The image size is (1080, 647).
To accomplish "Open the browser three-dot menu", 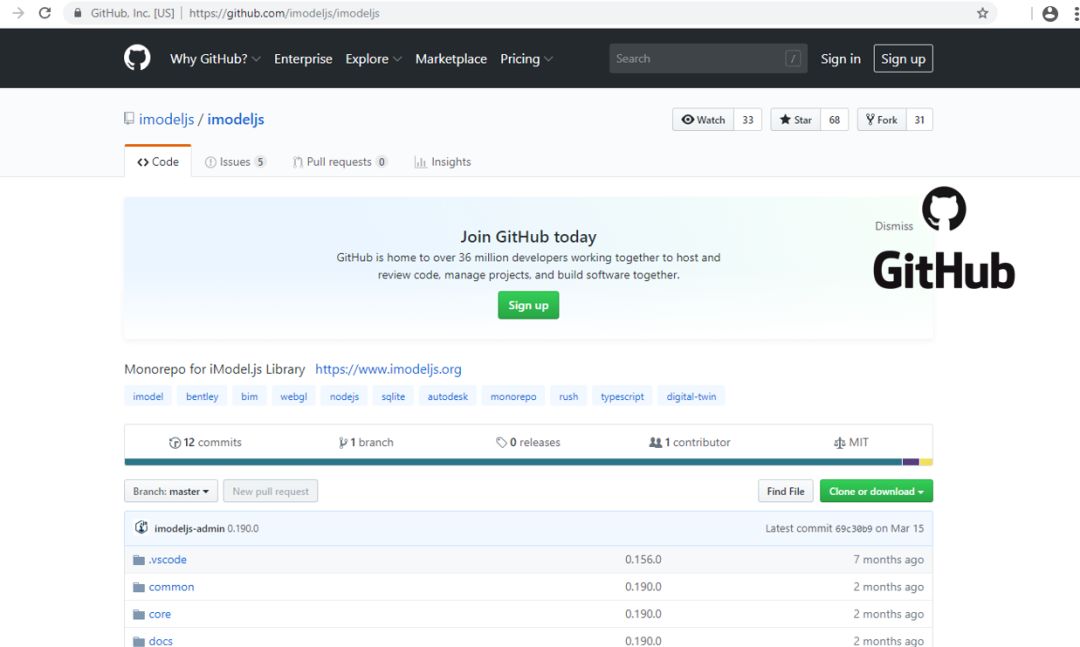I will [x=1075, y=13].
